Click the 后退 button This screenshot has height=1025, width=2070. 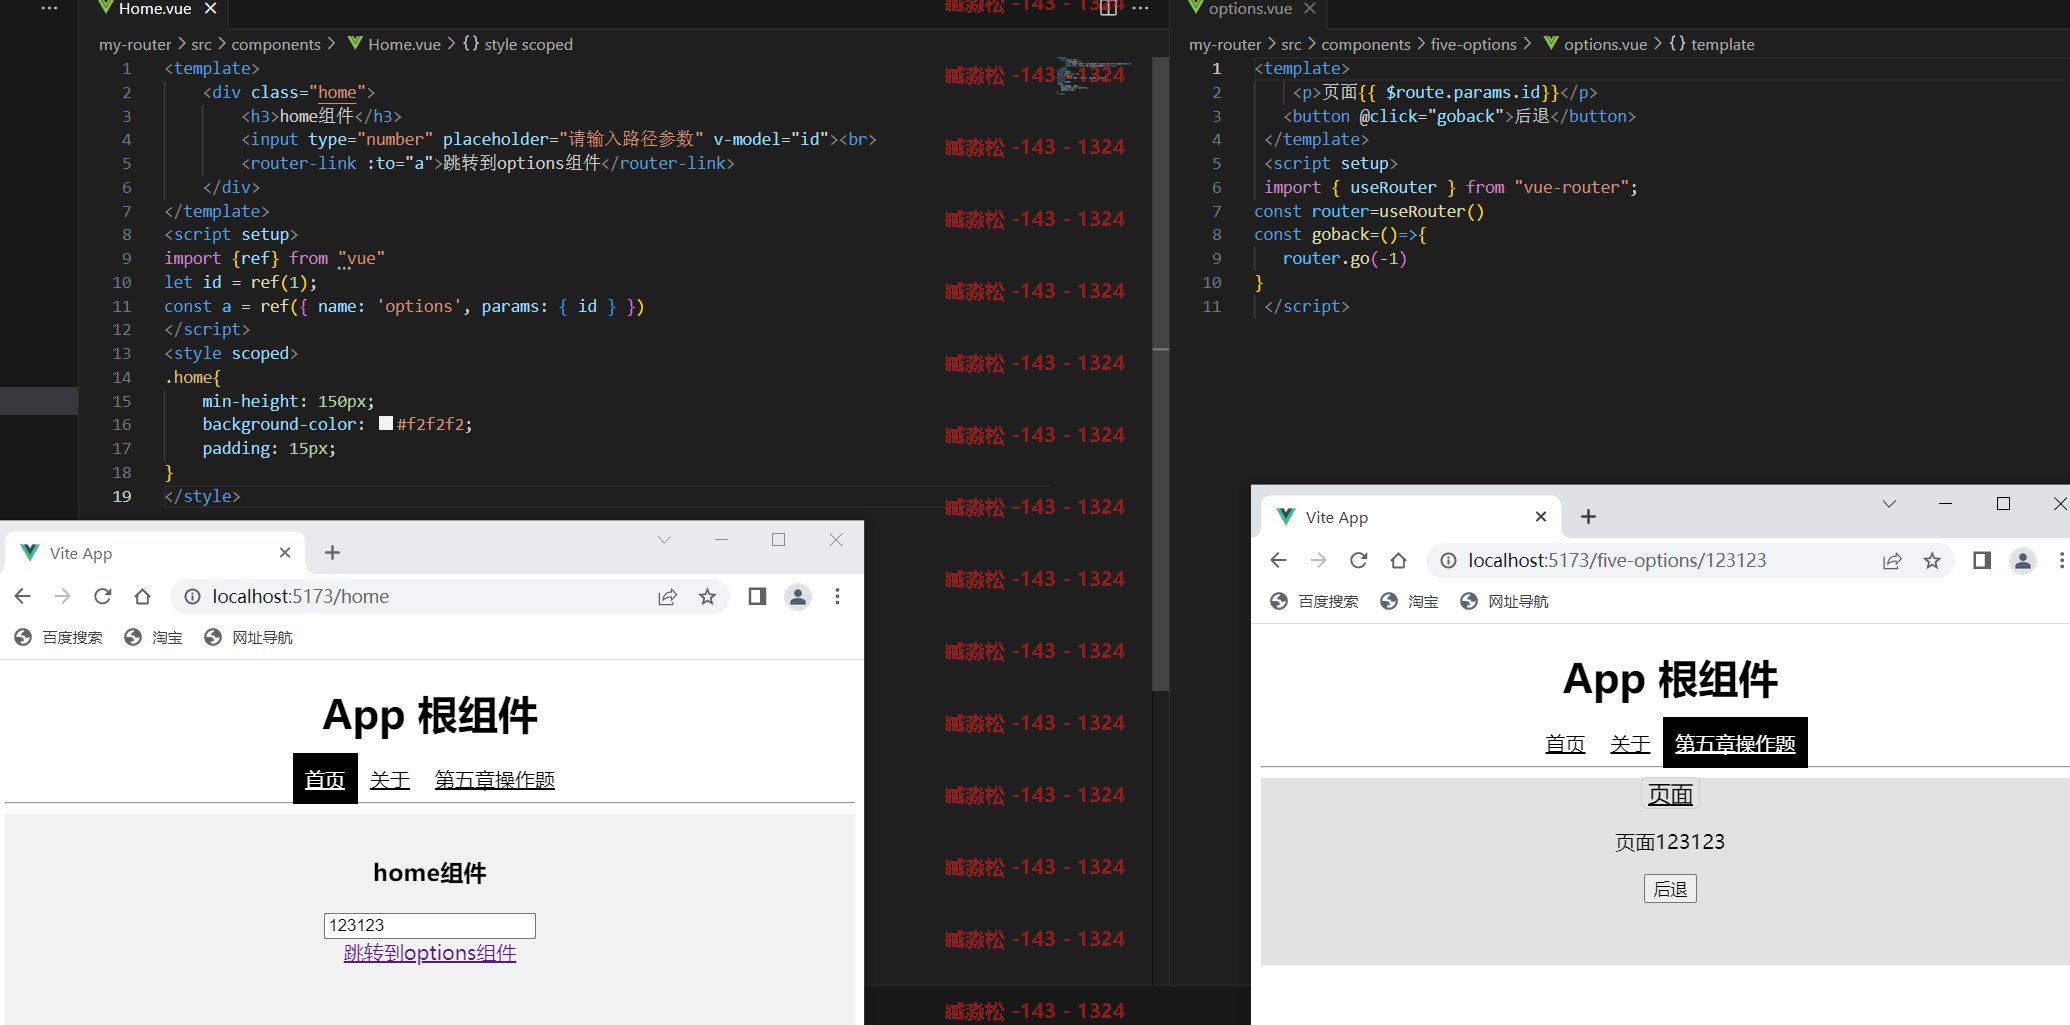tap(1670, 889)
